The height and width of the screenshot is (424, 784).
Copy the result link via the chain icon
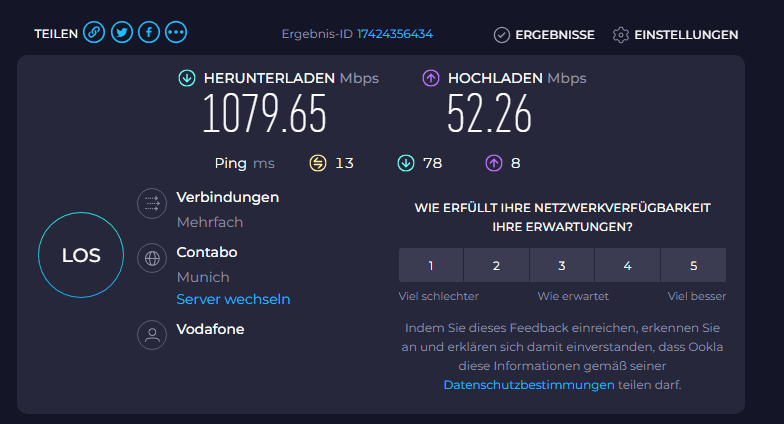(x=94, y=32)
